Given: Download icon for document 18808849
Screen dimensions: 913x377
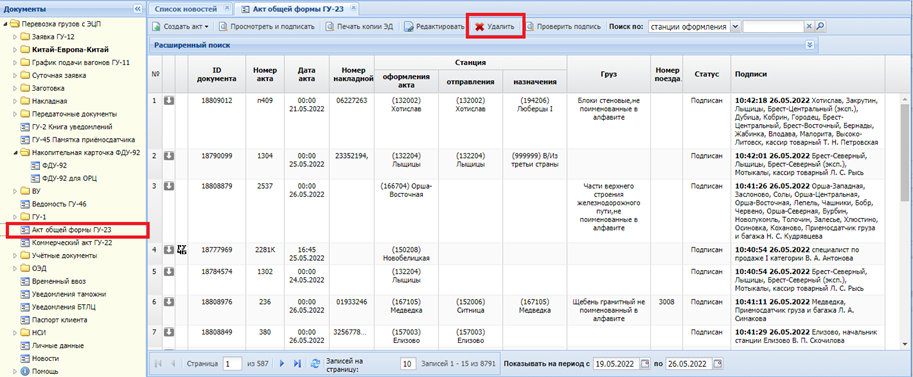Looking at the screenshot, I should [x=169, y=332].
